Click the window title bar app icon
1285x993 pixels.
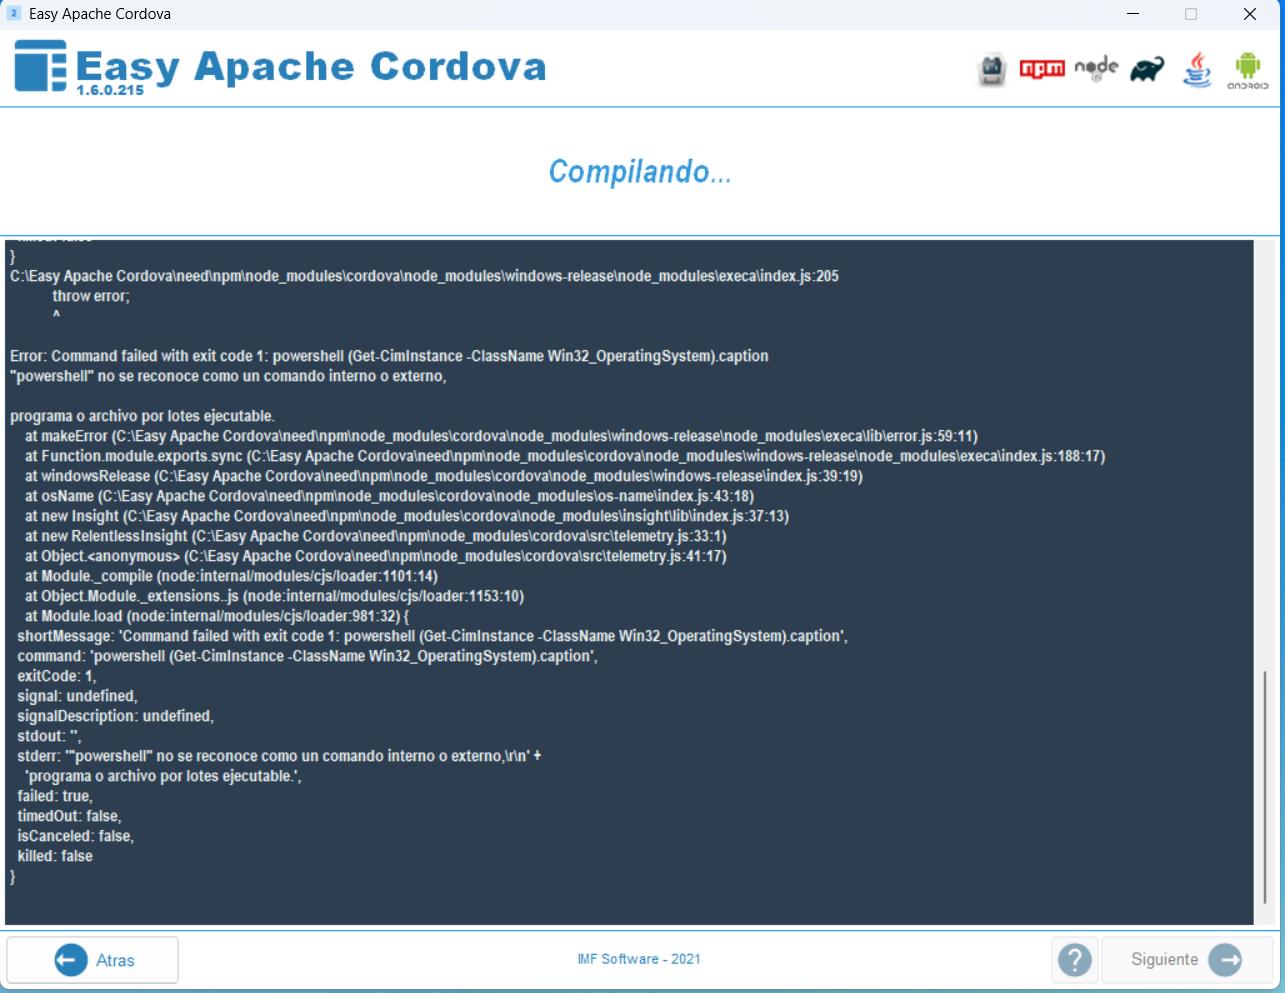(x=14, y=14)
